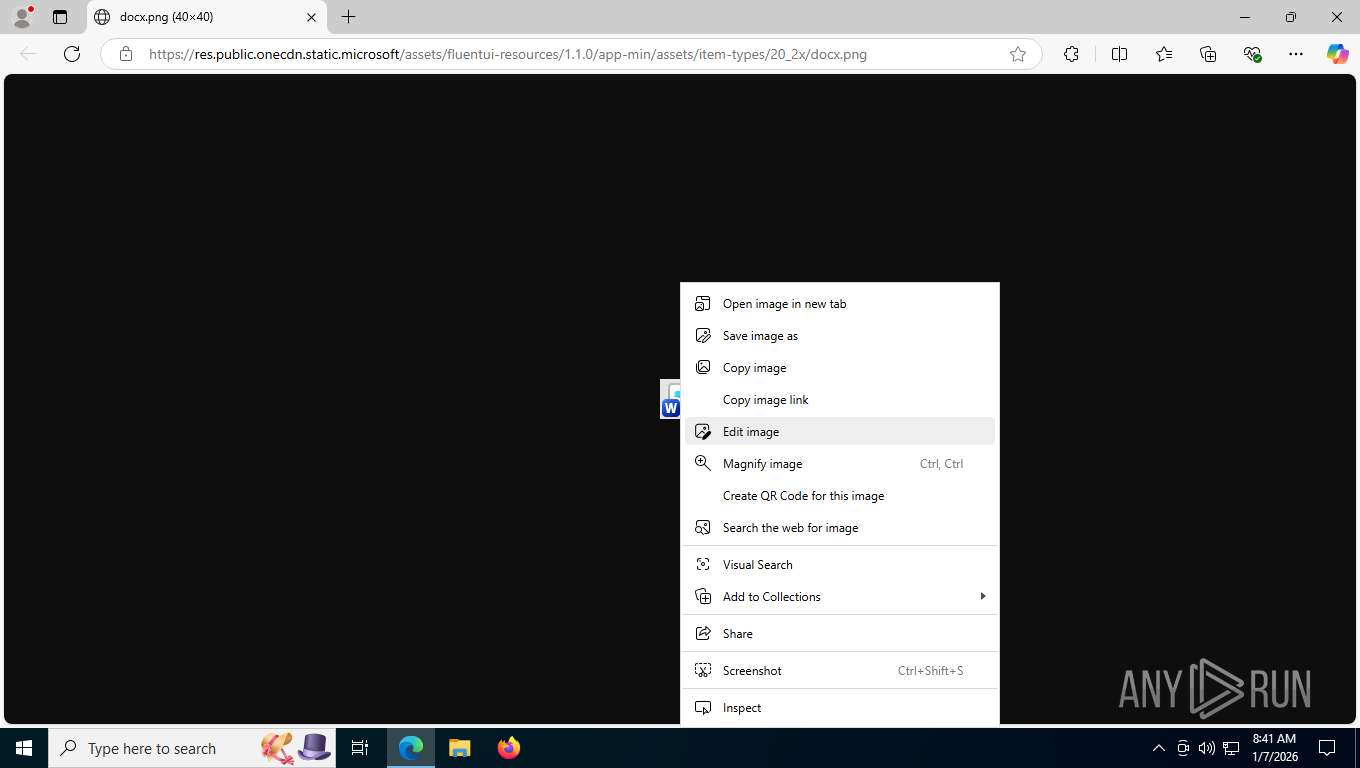The height and width of the screenshot is (768, 1360).
Task: Open Settings and more ellipsis menu
Action: click(x=1296, y=54)
